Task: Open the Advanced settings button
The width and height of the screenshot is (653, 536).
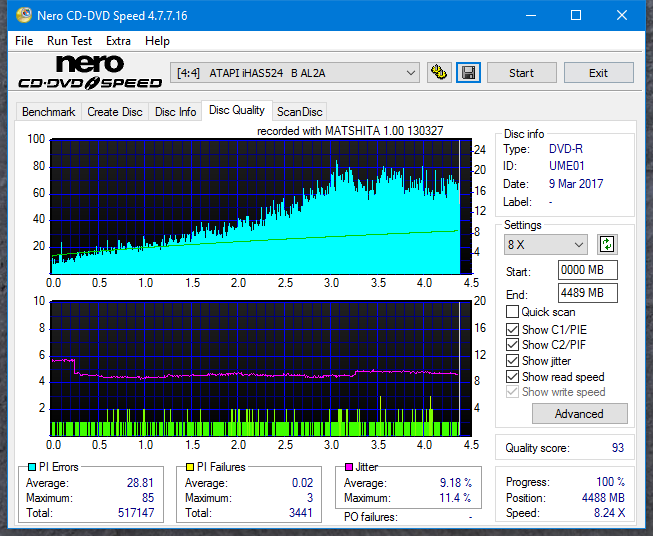Action: tap(579, 414)
